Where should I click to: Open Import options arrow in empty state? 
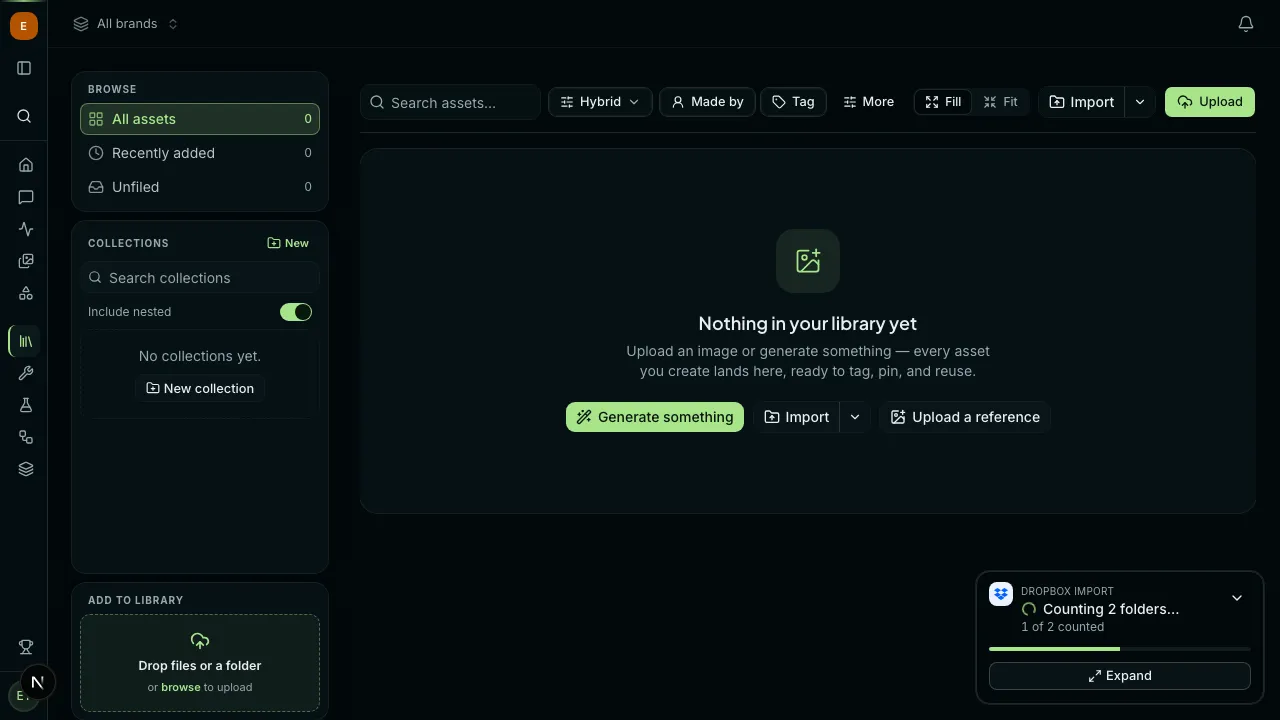855,417
